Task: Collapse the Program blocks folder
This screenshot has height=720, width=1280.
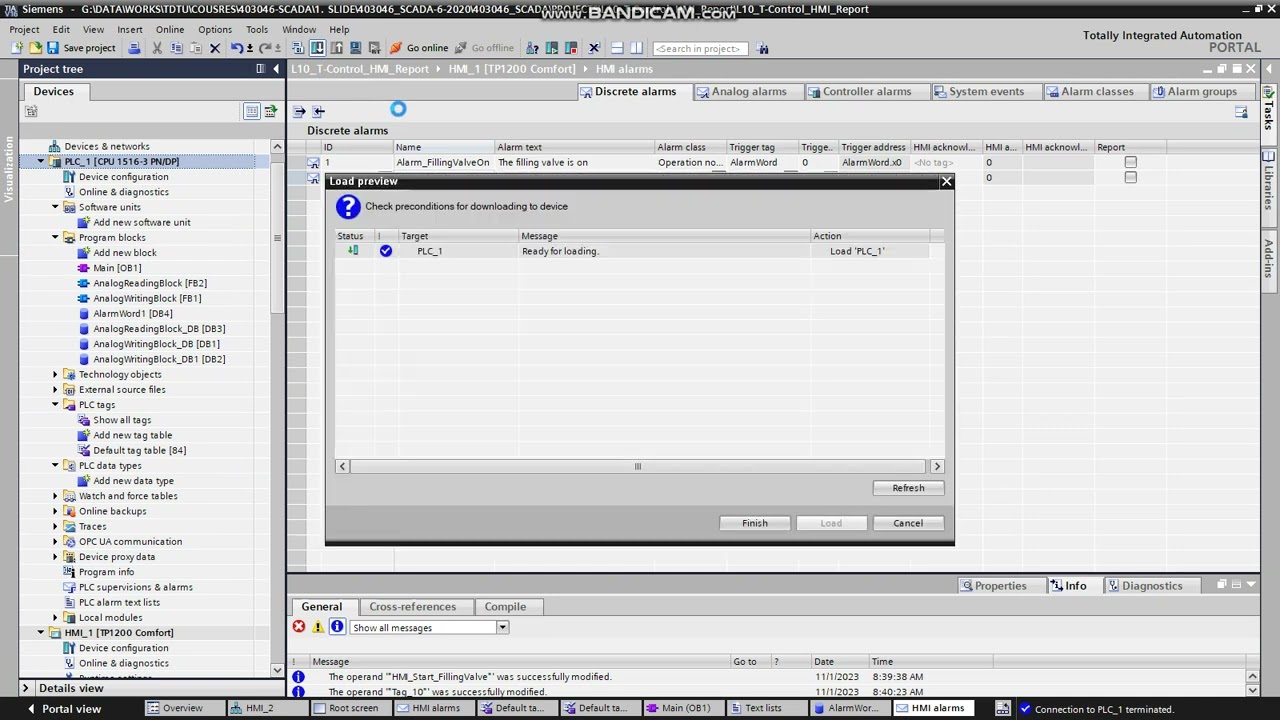Action: (55, 238)
